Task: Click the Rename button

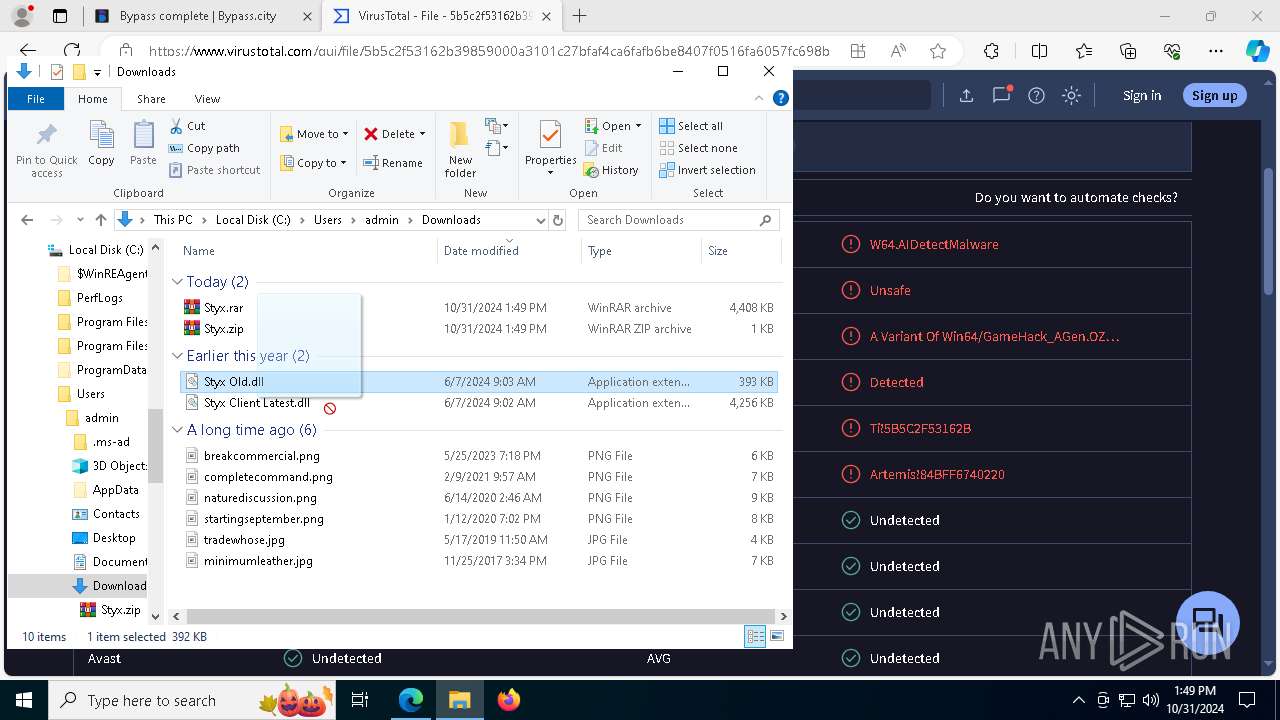Action: coord(393,163)
